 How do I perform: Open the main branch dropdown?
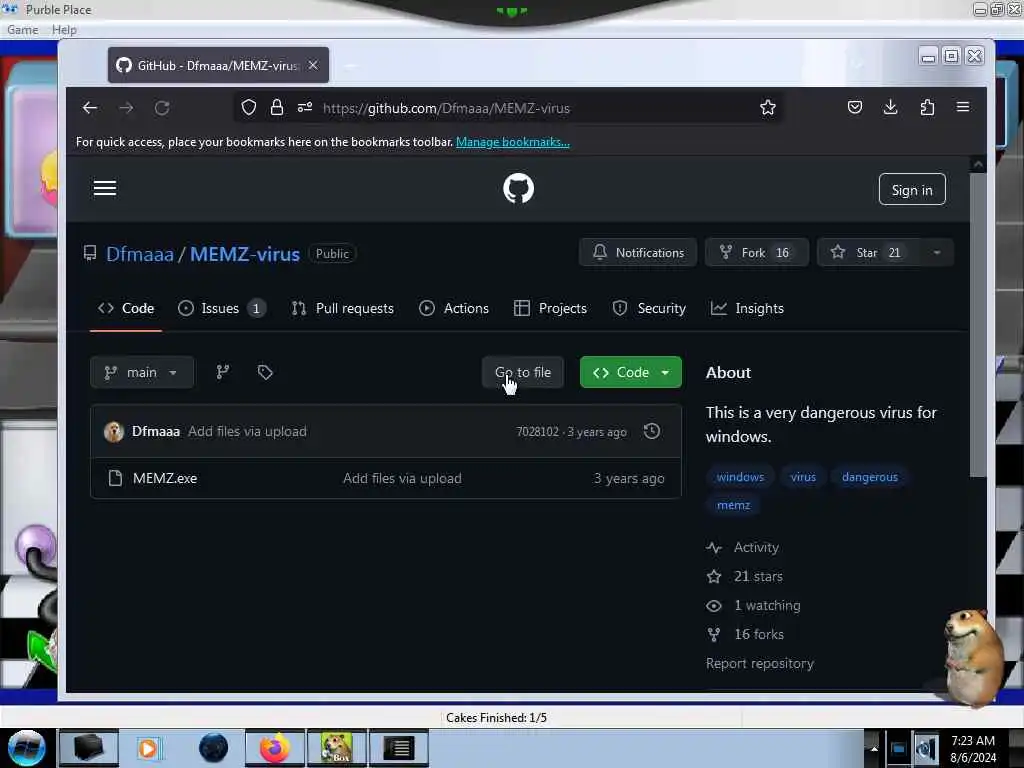(142, 372)
